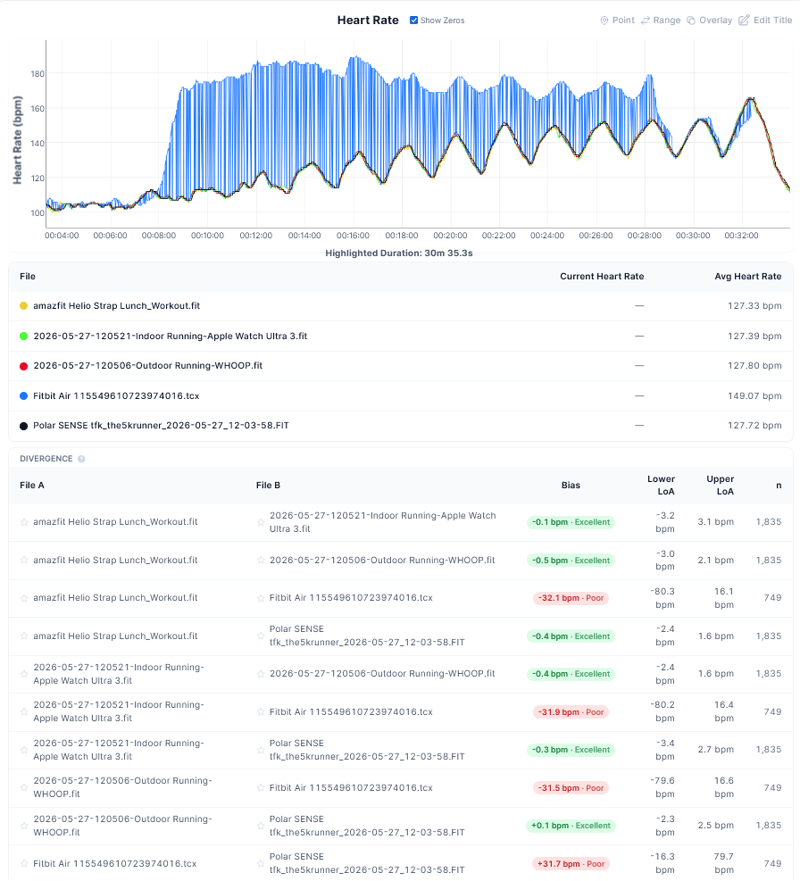800x881 pixels.
Task: Star the first amazfit Helio Strap divergence row
Action: pyautogui.click(x=24, y=522)
